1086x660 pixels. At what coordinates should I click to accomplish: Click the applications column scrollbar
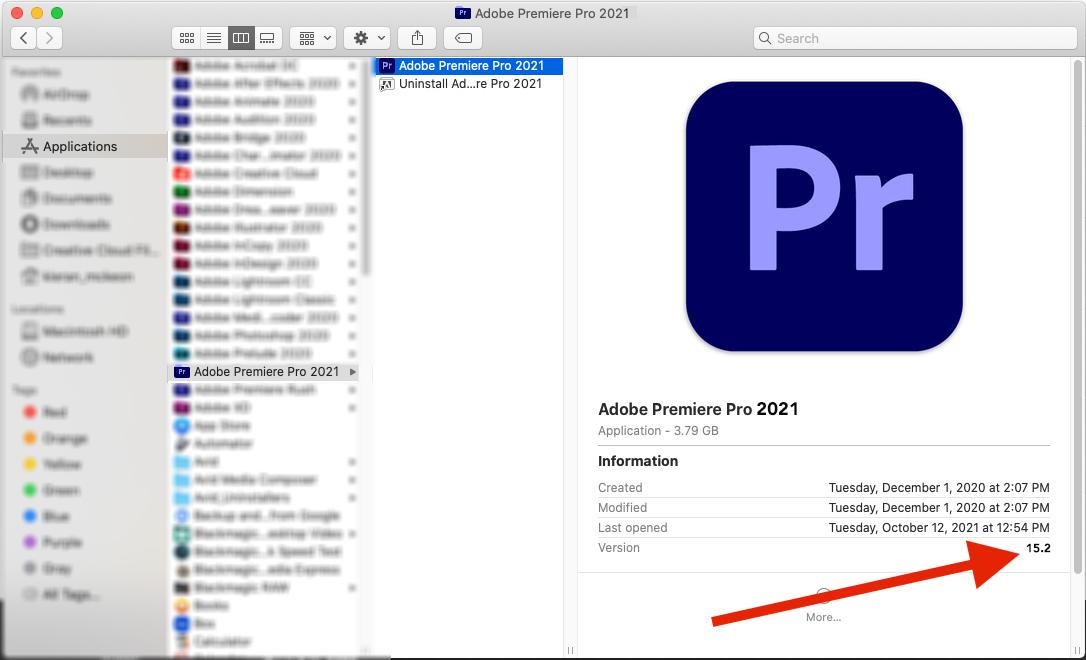(366, 166)
